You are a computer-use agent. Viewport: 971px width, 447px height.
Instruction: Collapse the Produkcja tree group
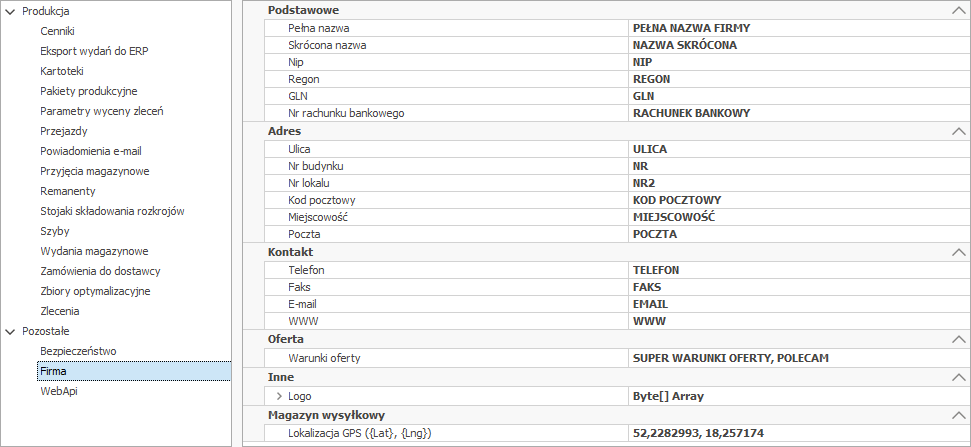10,11
